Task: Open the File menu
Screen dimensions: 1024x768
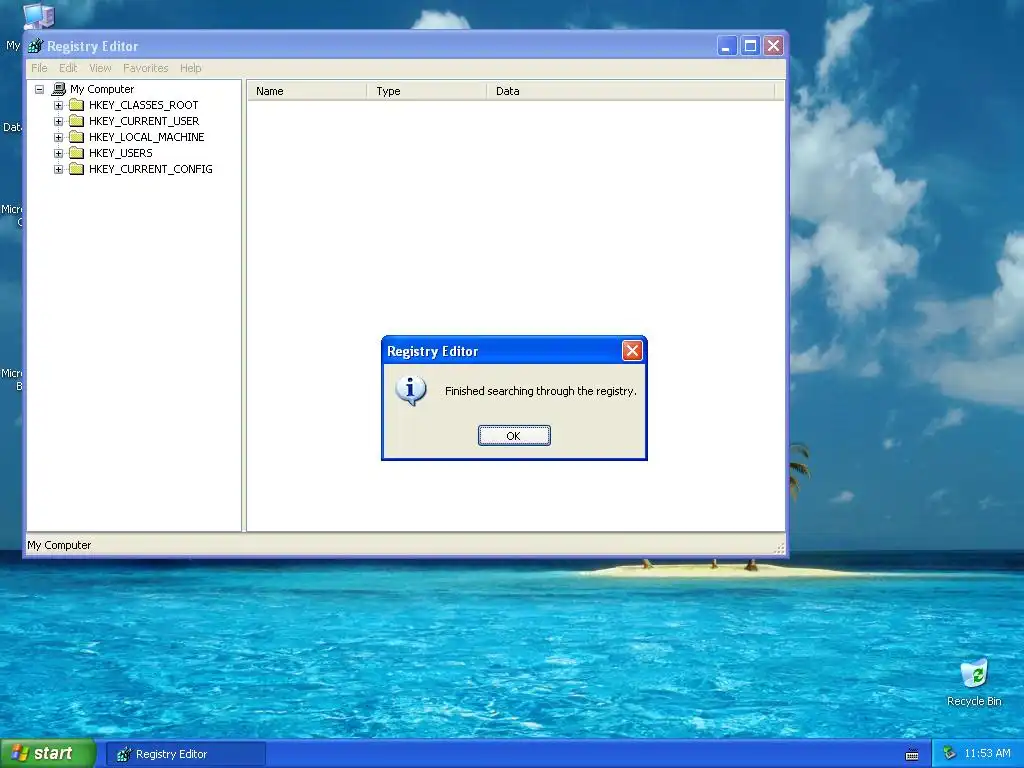Action: (39, 68)
